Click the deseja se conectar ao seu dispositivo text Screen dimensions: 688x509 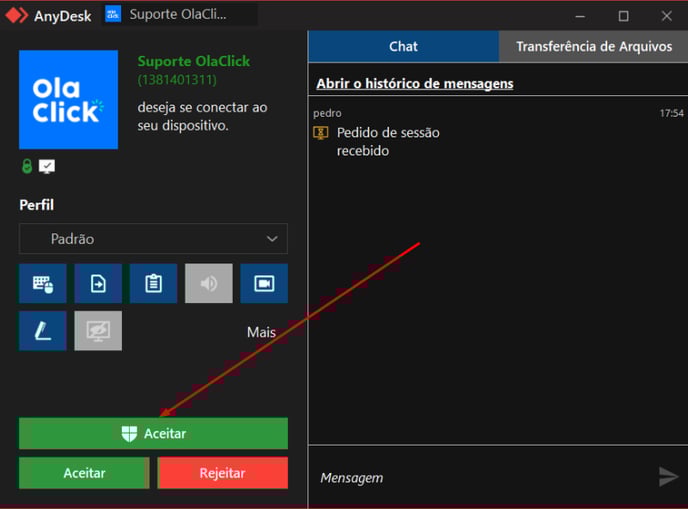[202, 116]
